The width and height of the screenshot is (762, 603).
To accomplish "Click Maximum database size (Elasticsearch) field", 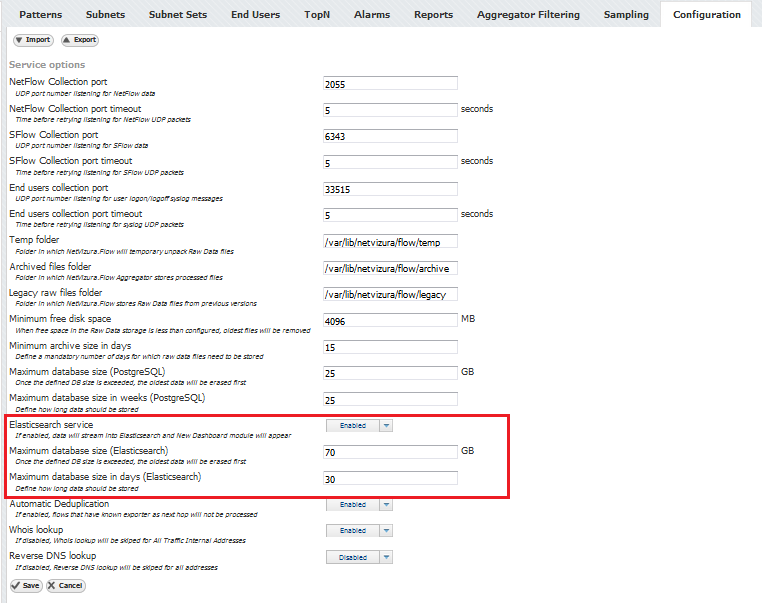I will coord(390,452).
